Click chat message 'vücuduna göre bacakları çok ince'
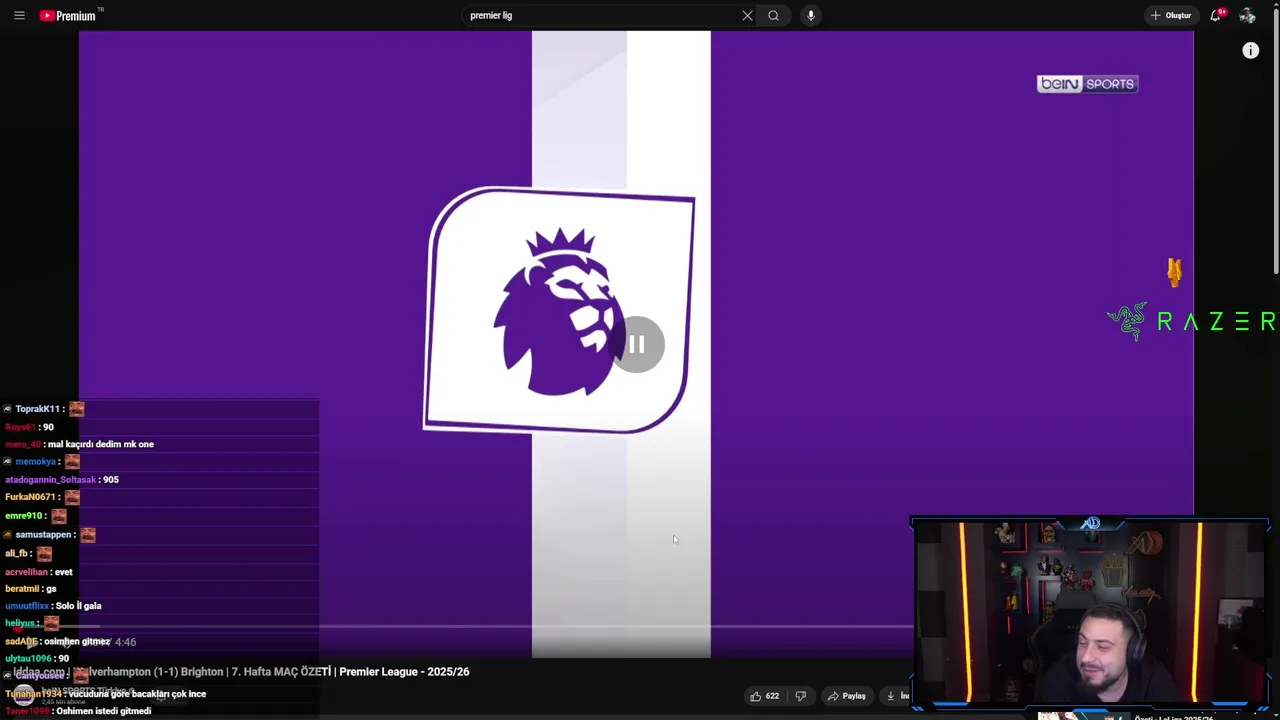 pyautogui.click(x=137, y=694)
